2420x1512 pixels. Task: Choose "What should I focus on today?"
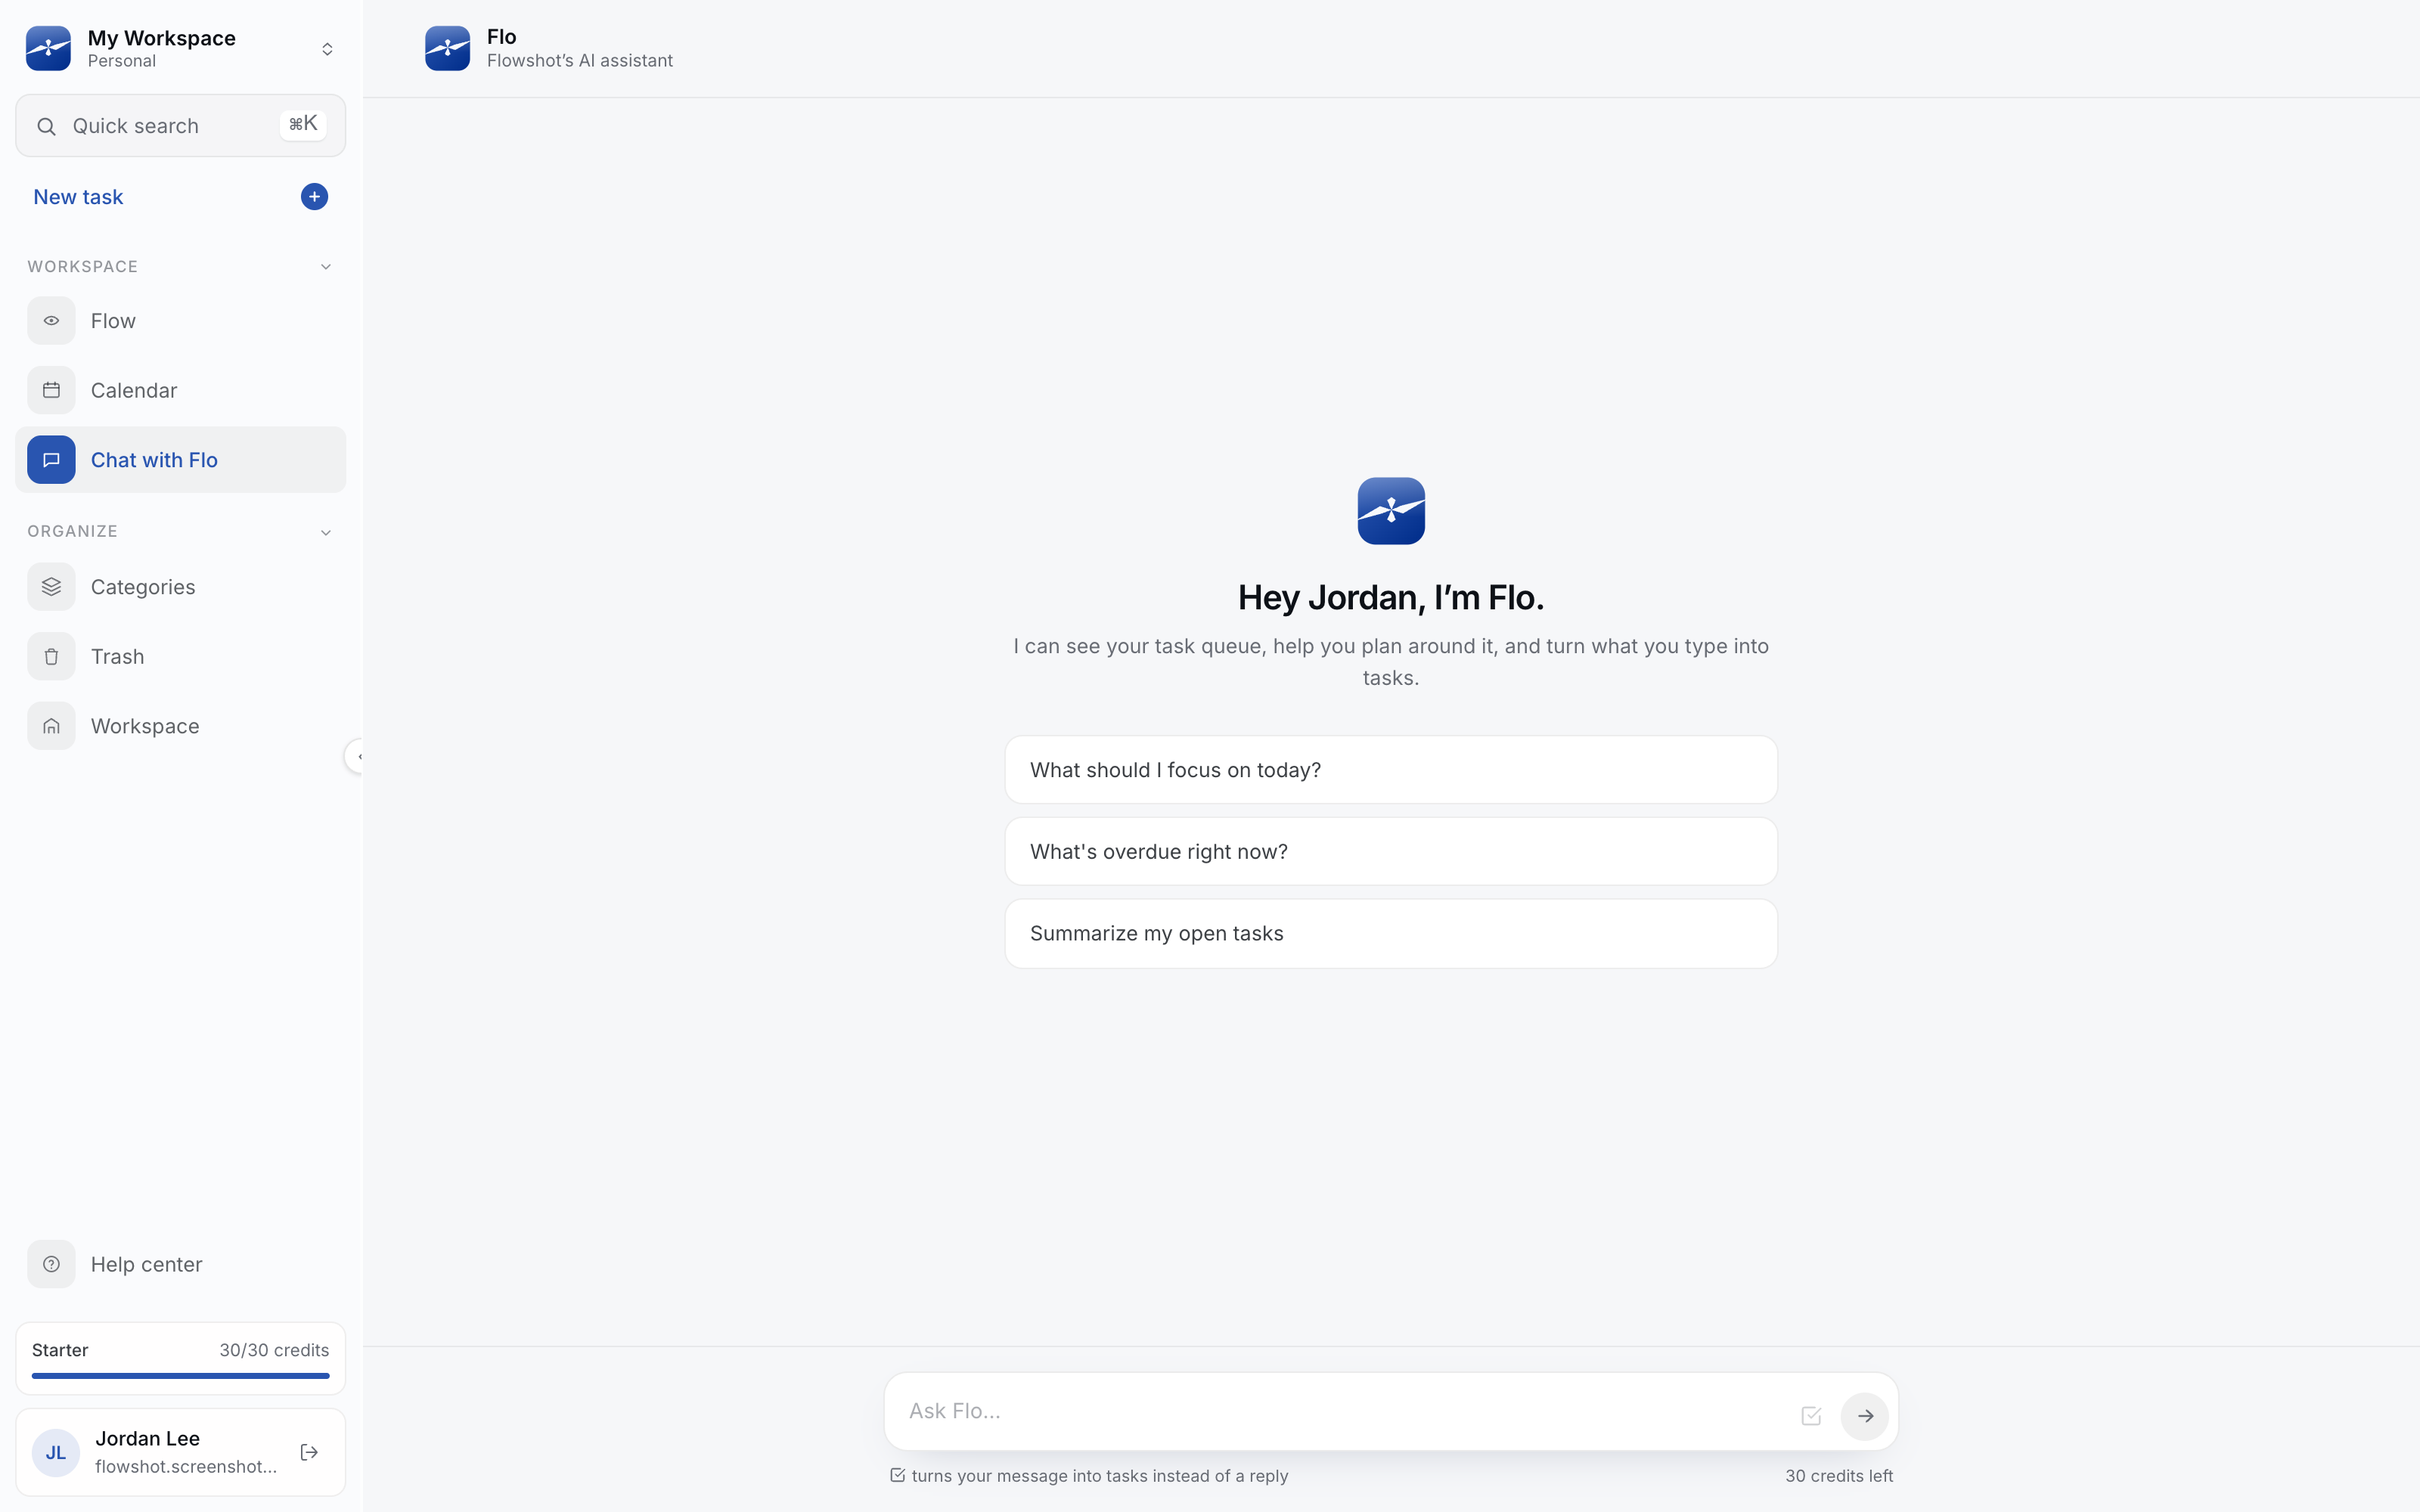pos(1391,770)
